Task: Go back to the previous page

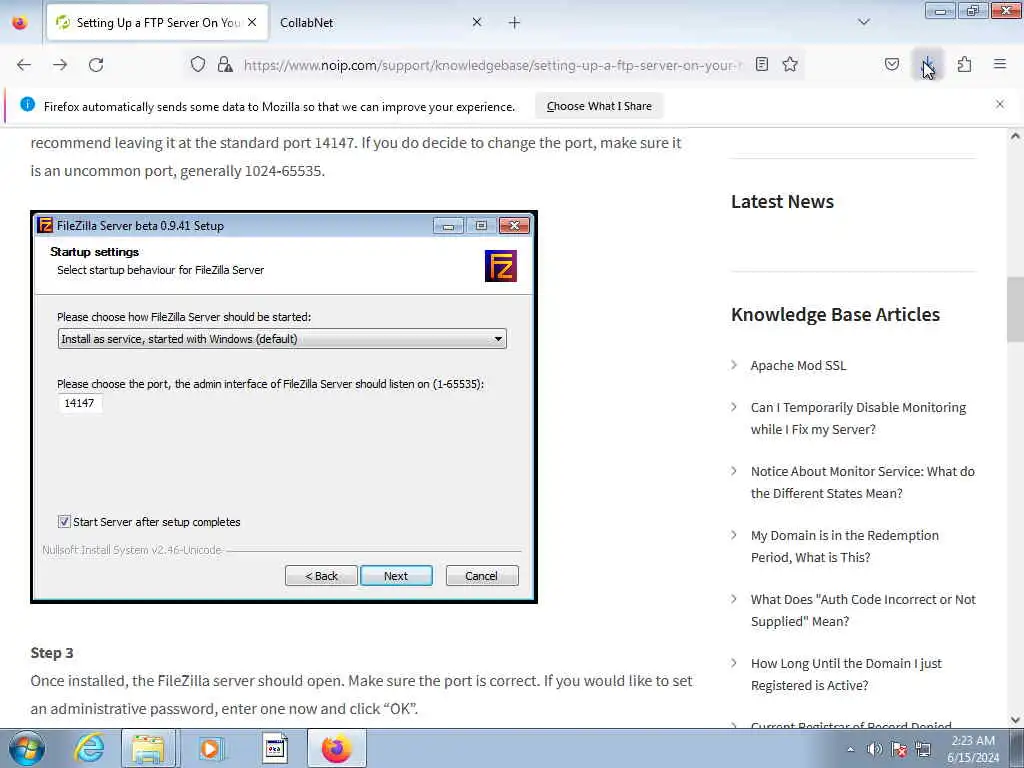Action: [x=24, y=65]
